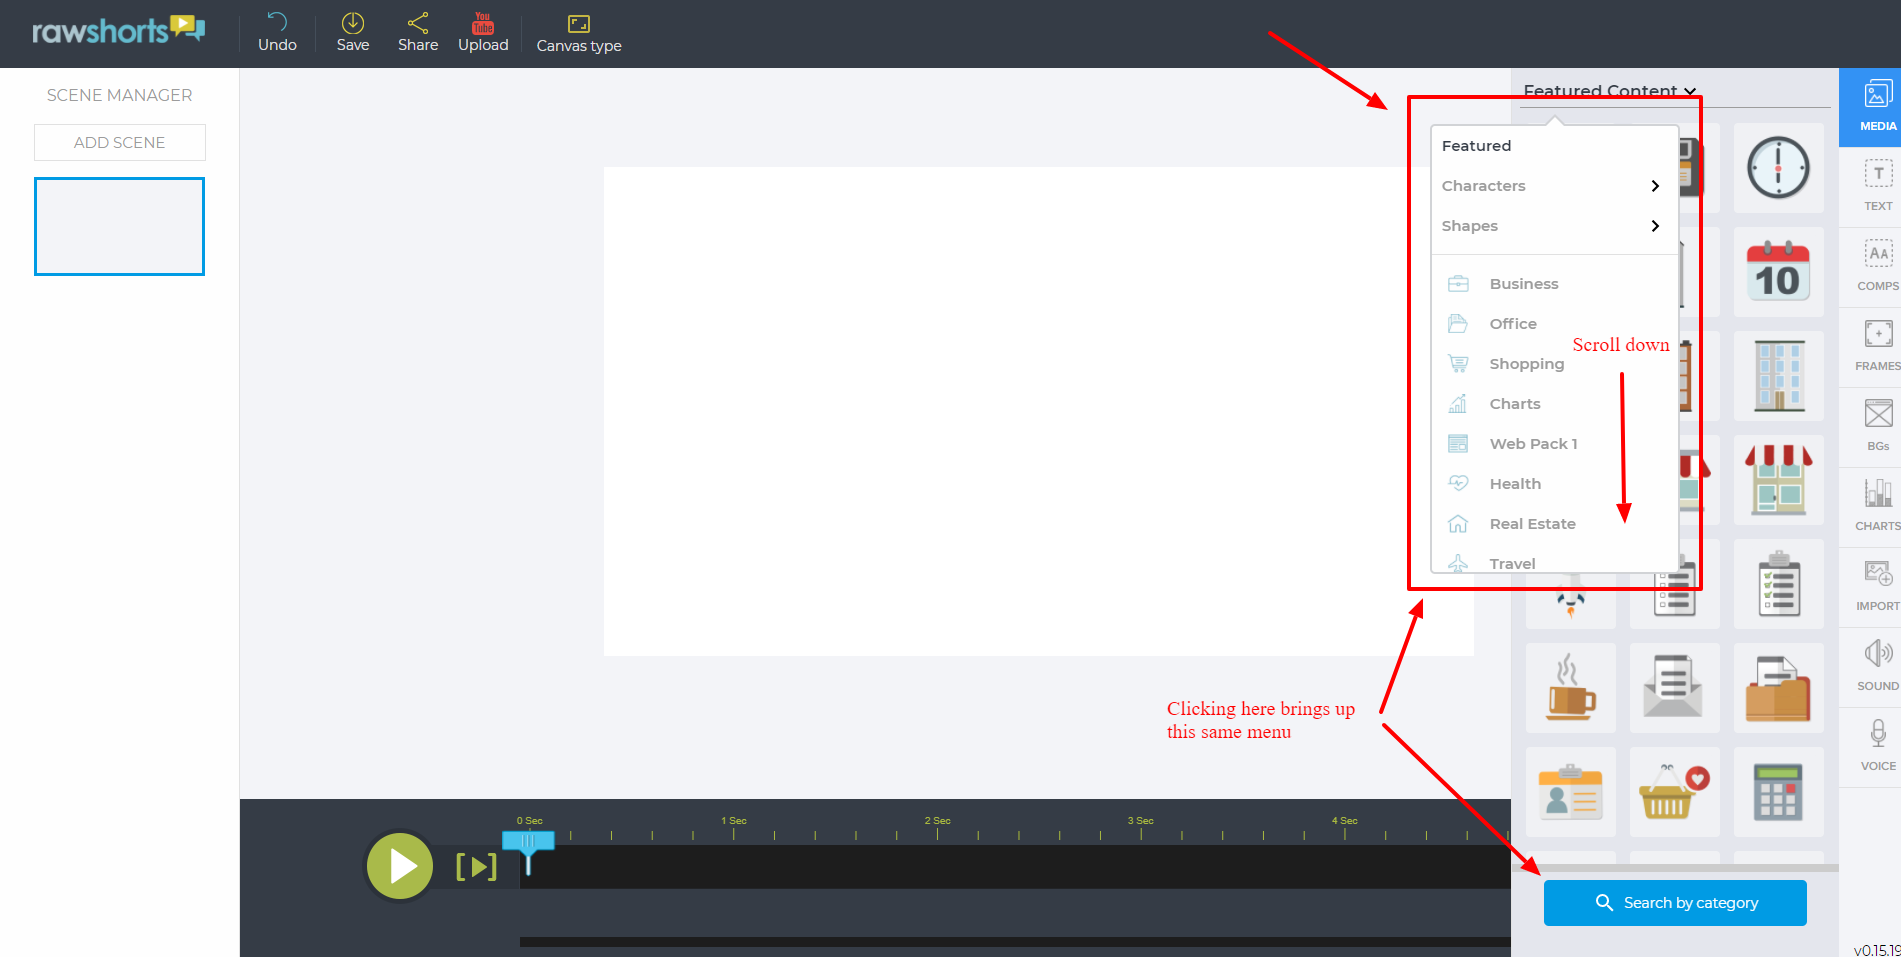
Task: Expand the Shapes submenu
Action: pyautogui.click(x=1553, y=226)
